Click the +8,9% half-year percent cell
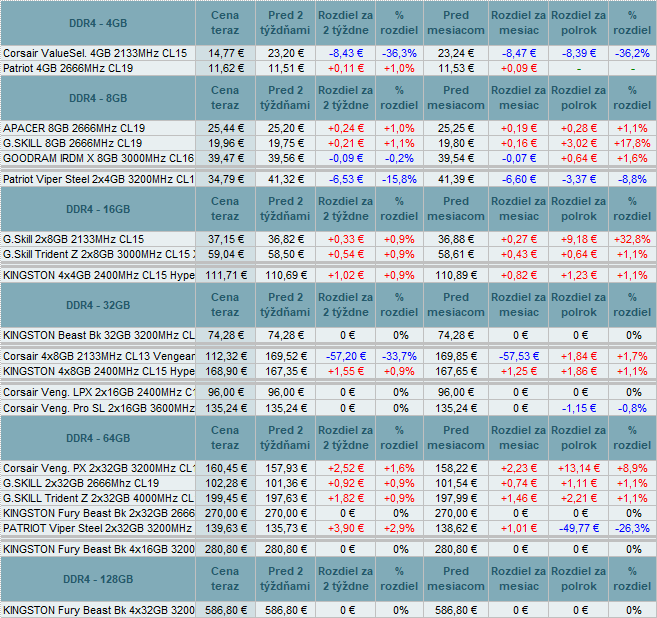Image resolution: width=657 pixels, height=618 pixels. [x=632, y=468]
